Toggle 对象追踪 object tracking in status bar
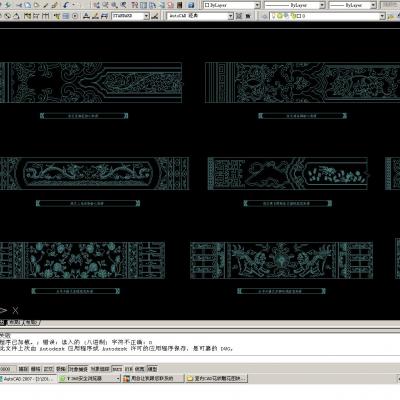 point(100,369)
